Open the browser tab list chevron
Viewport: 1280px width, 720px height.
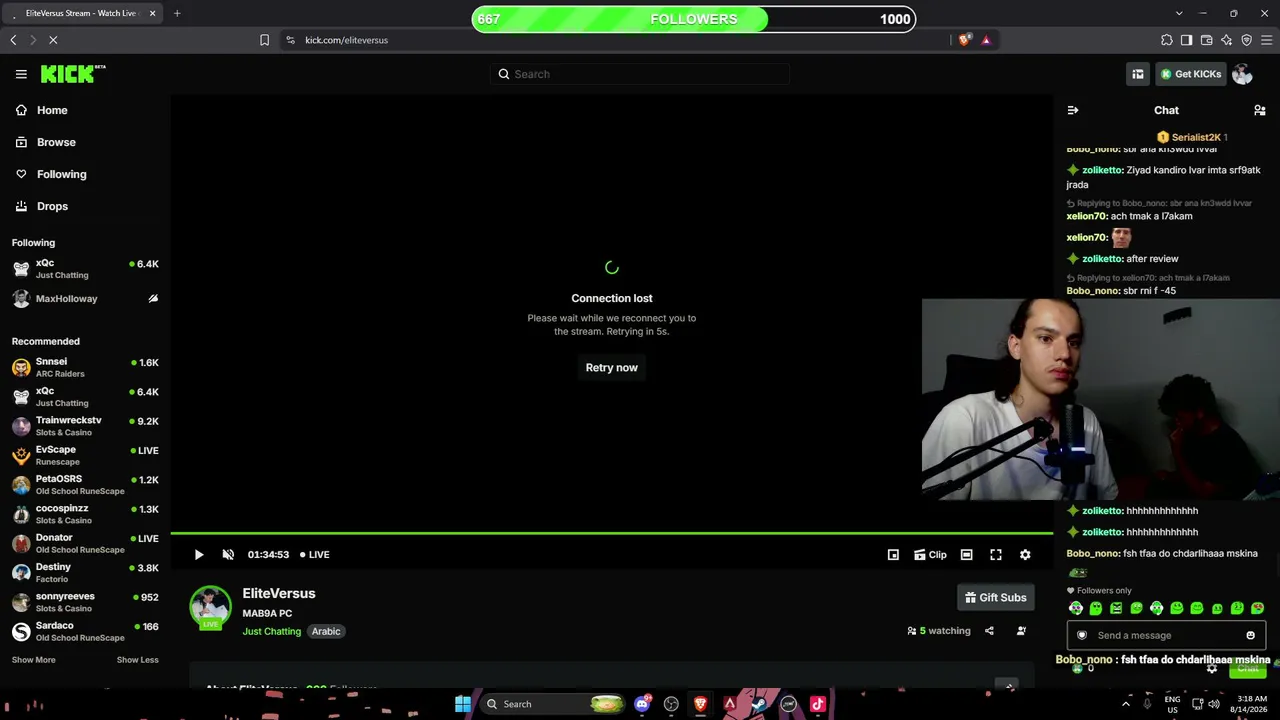1179,13
